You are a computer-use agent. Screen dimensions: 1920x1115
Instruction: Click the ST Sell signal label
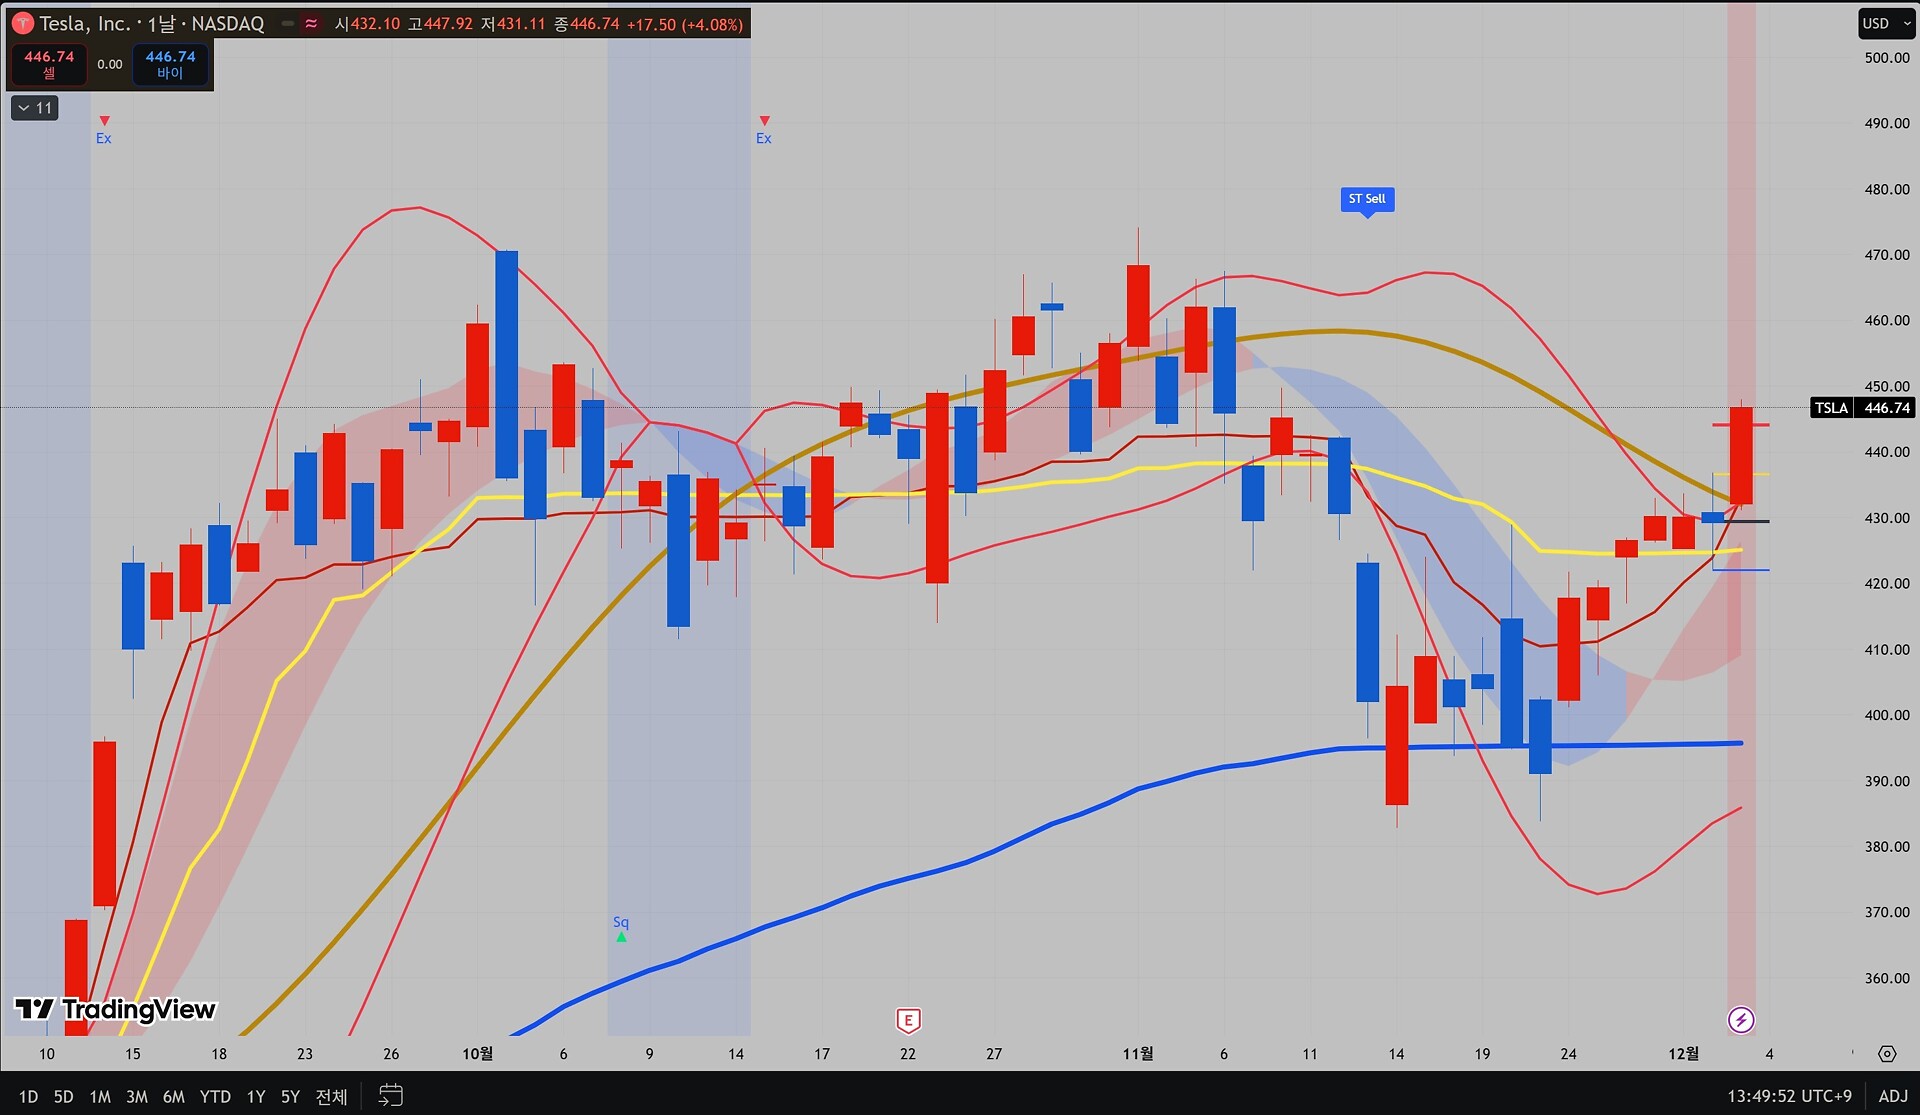[x=1367, y=199]
